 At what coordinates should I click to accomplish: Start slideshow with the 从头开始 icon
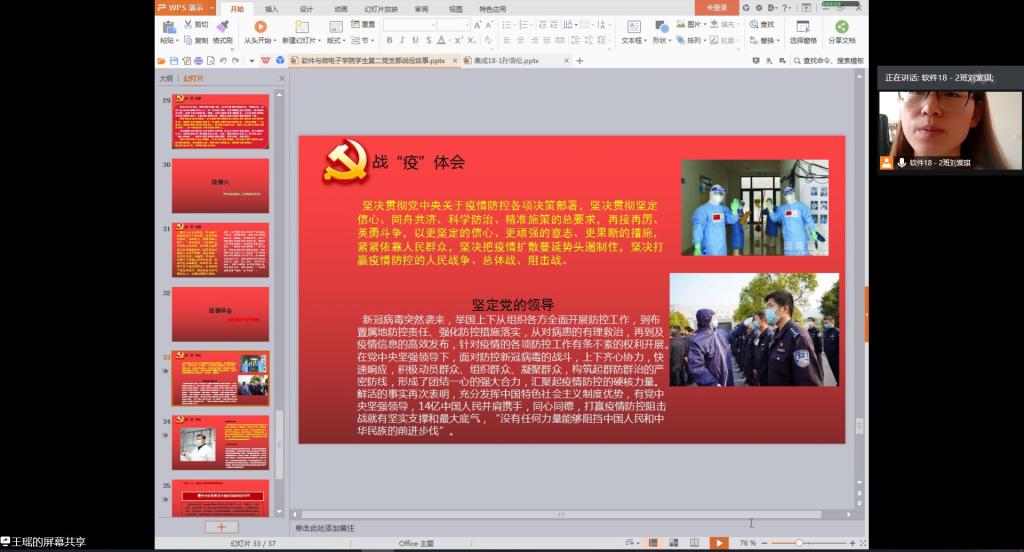259,27
